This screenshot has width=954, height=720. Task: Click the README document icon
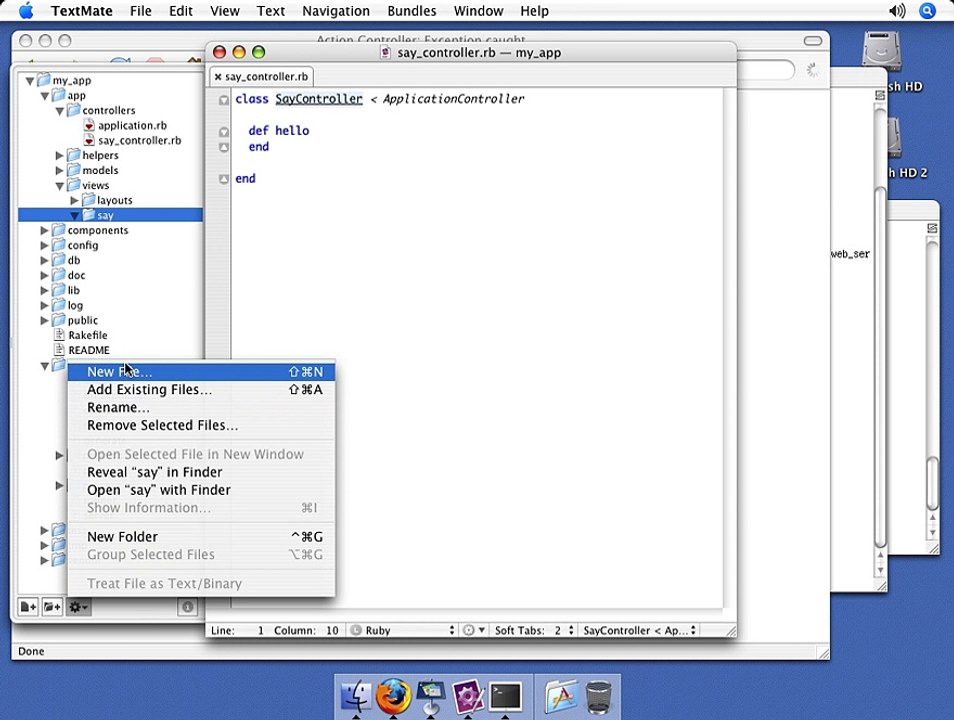tap(59, 350)
